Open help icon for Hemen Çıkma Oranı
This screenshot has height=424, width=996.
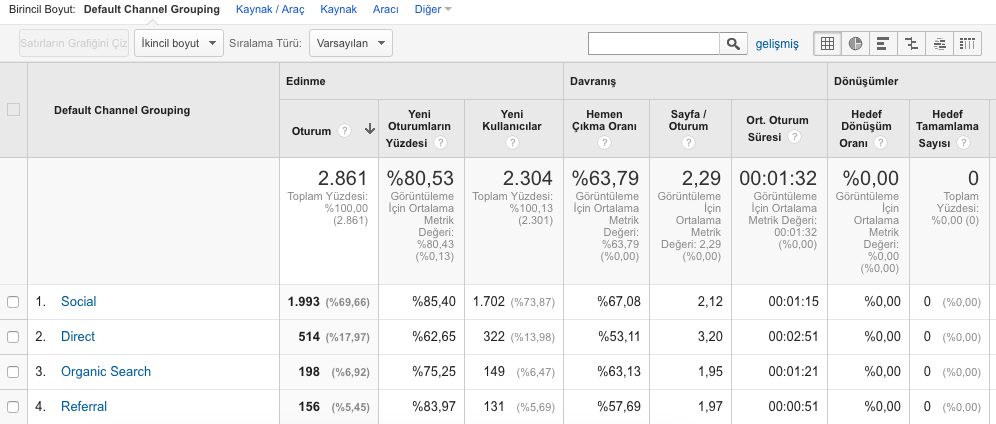604,143
